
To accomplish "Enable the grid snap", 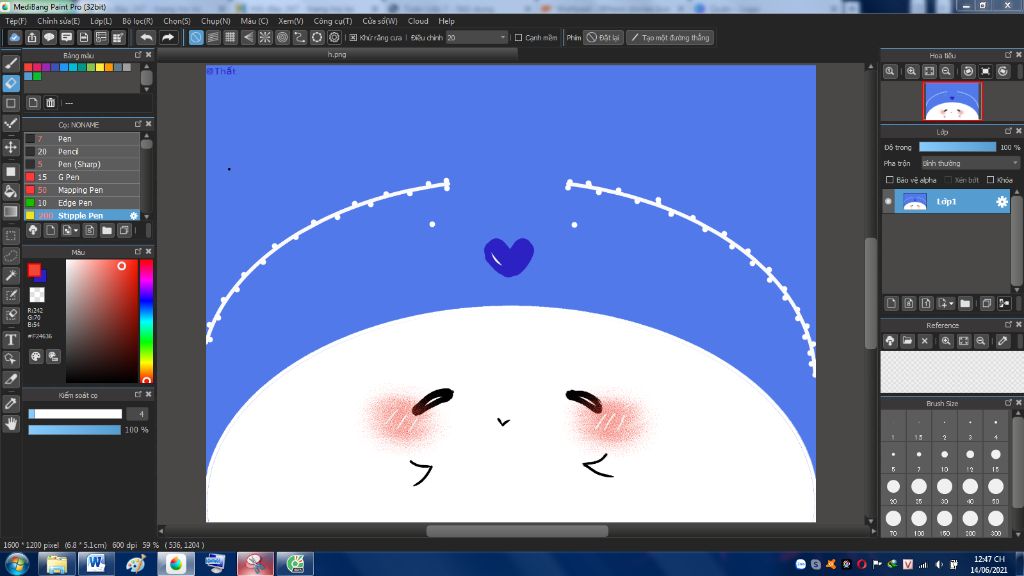I will coord(230,37).
